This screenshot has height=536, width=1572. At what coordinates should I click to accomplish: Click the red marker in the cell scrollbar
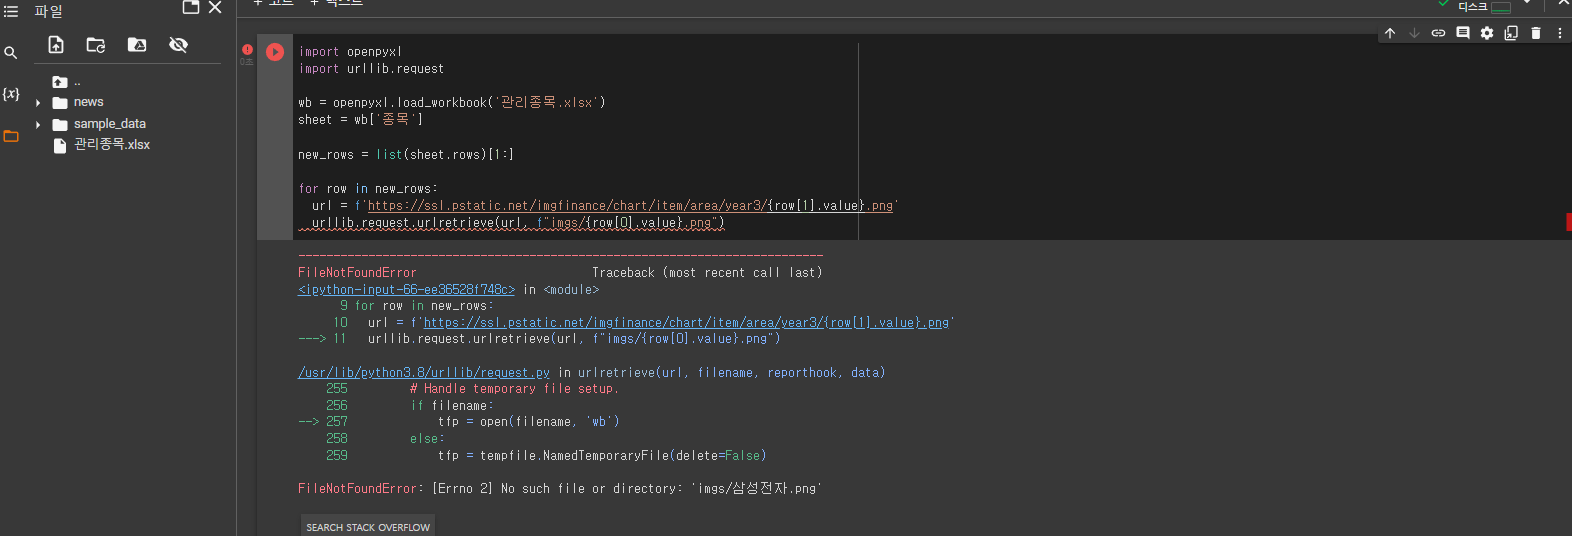[1568, 222]
